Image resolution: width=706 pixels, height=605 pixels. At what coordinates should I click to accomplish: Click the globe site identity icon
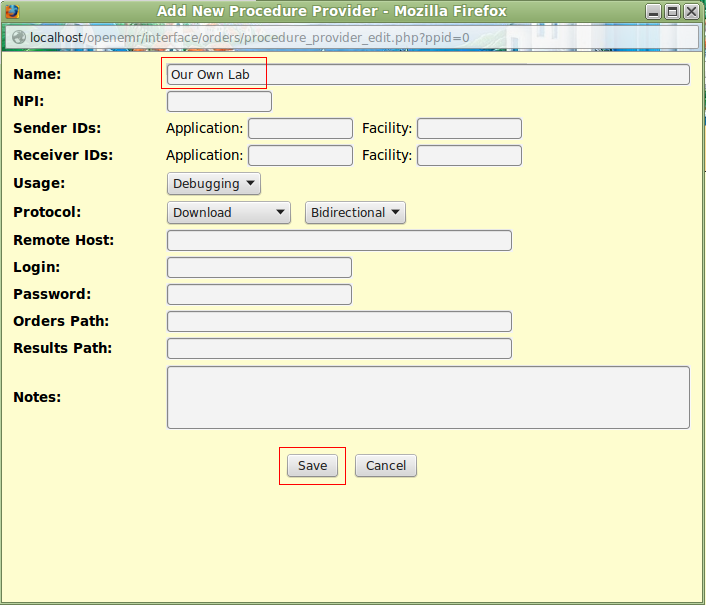point(18,37)
